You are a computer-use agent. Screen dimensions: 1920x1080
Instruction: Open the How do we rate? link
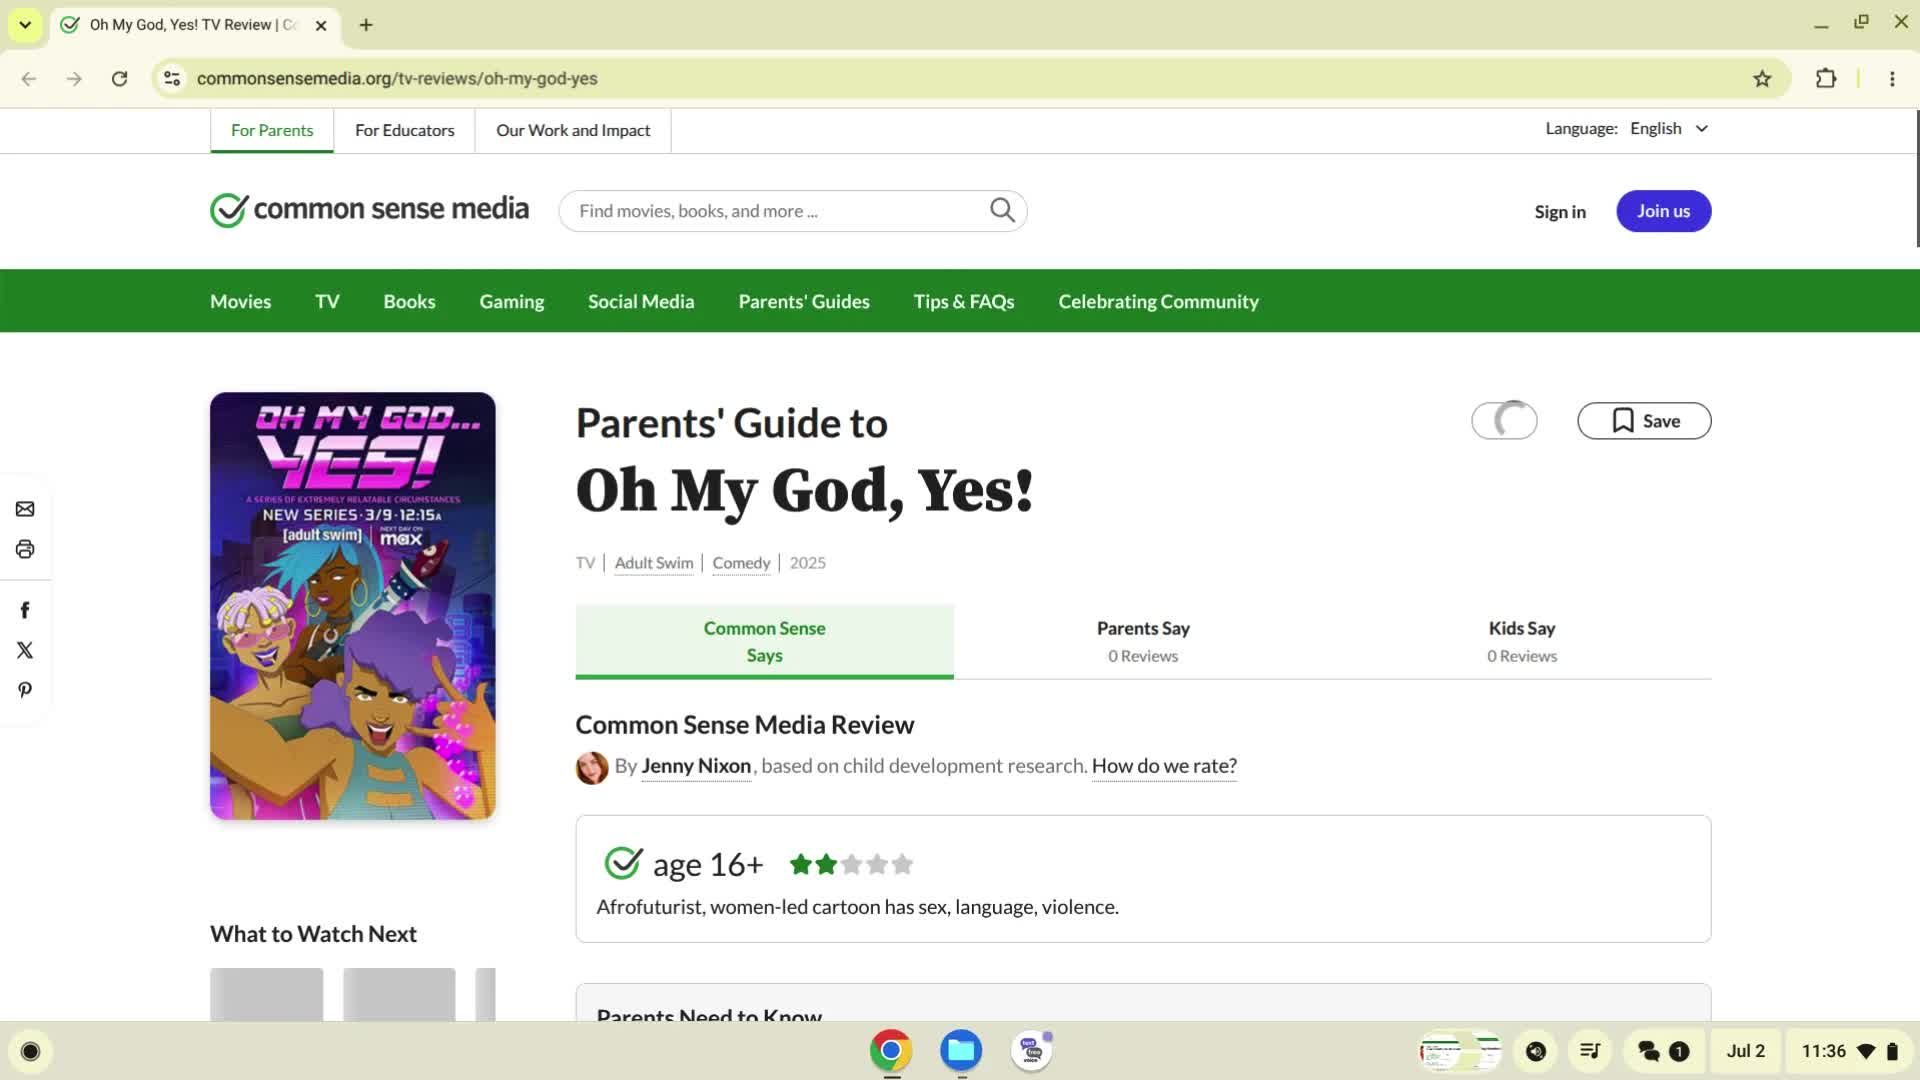point(1164,766)
